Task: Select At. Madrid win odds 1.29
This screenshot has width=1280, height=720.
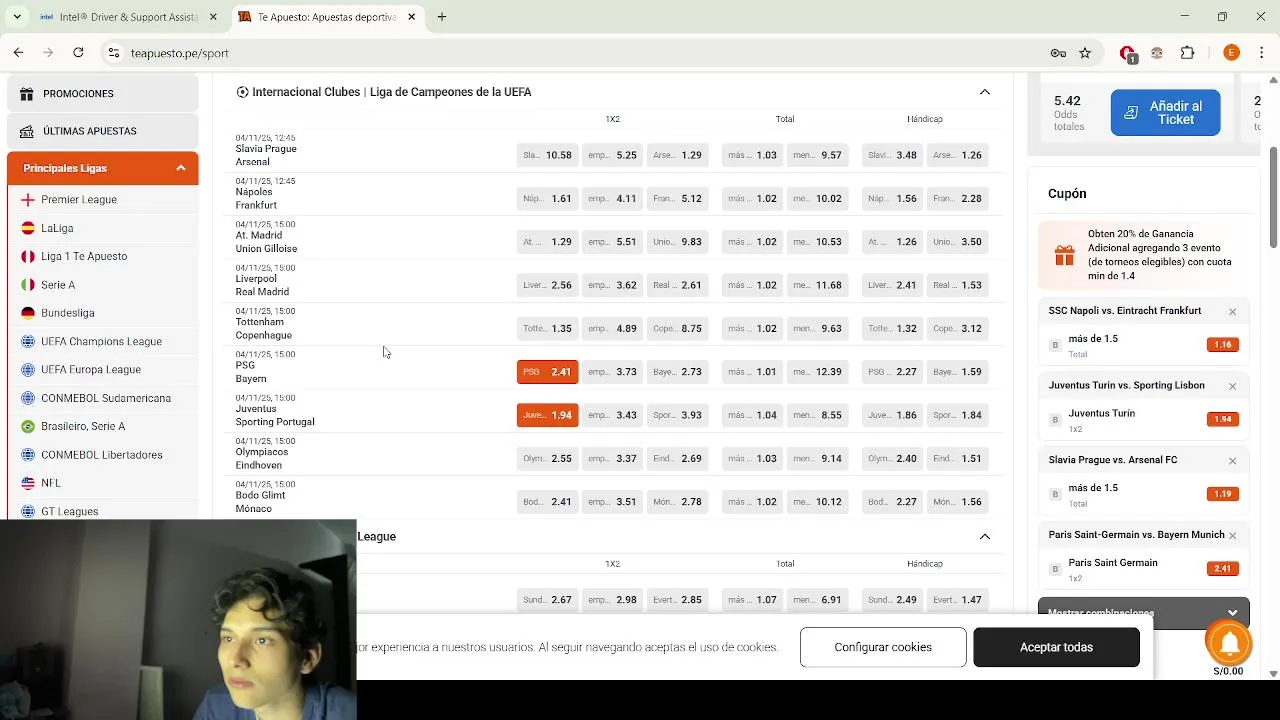Action: (547, 242)
